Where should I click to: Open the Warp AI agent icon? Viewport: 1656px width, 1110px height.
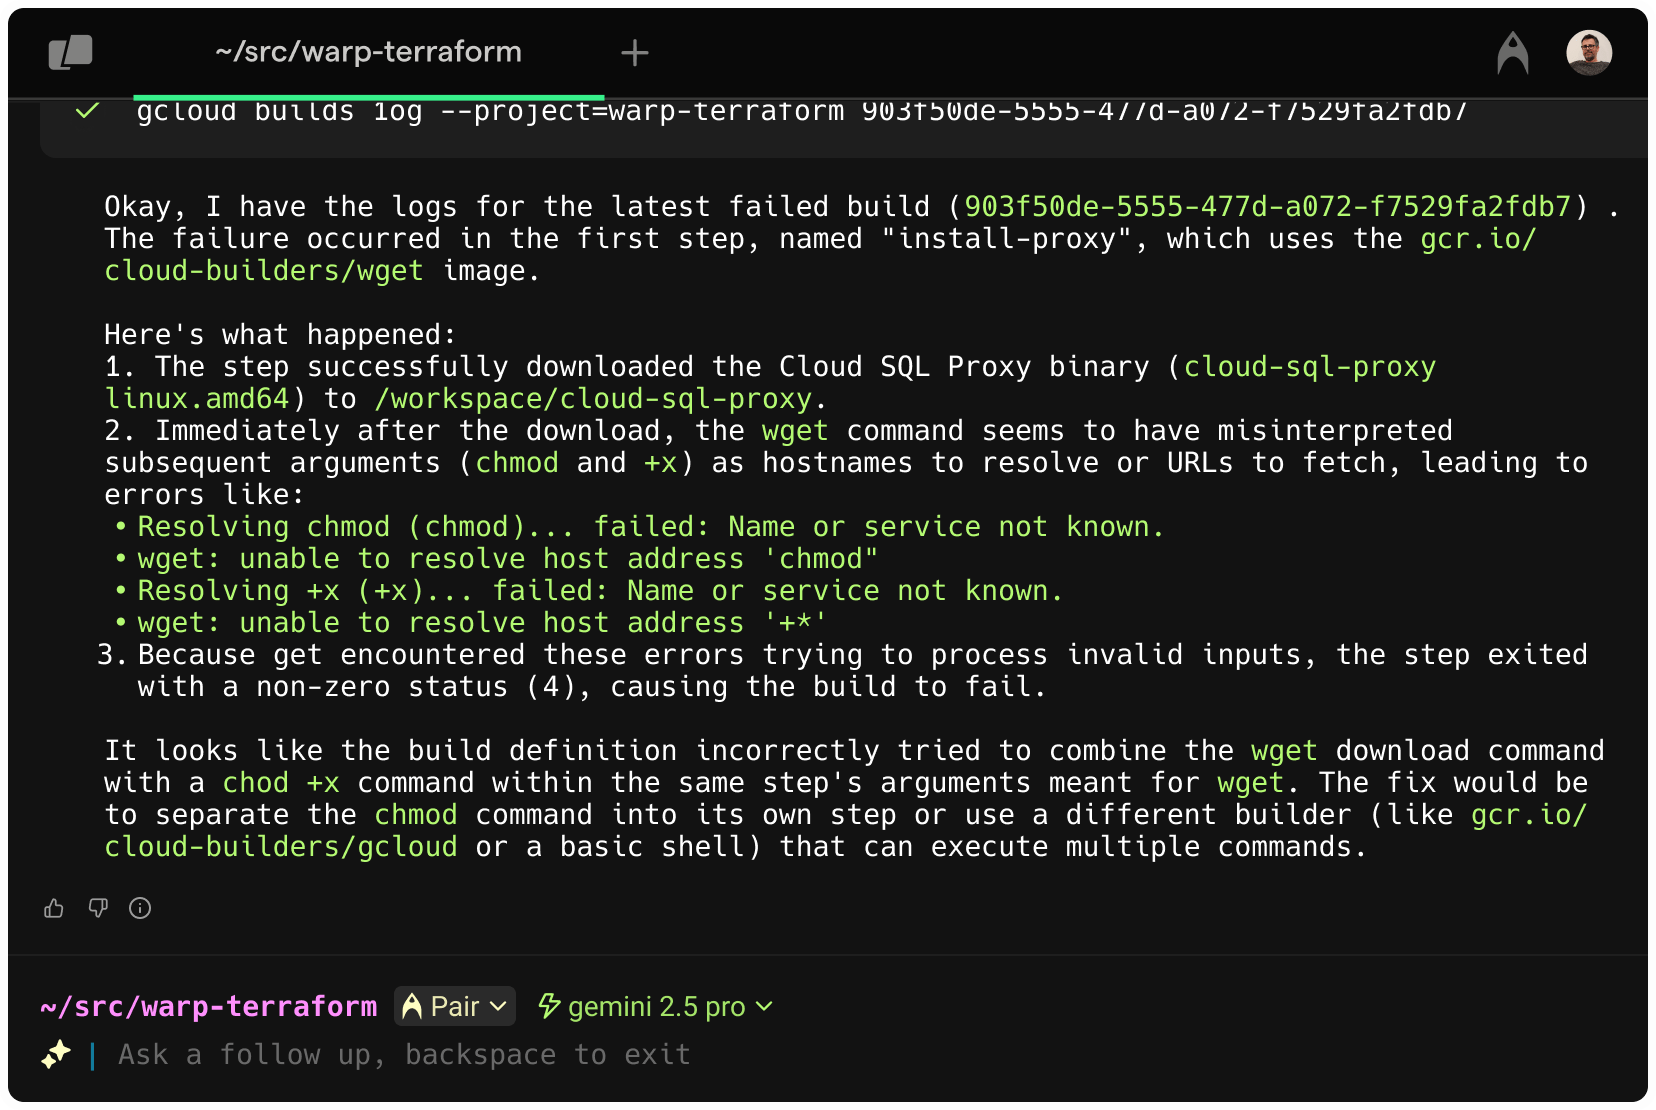coord(1512,53)
